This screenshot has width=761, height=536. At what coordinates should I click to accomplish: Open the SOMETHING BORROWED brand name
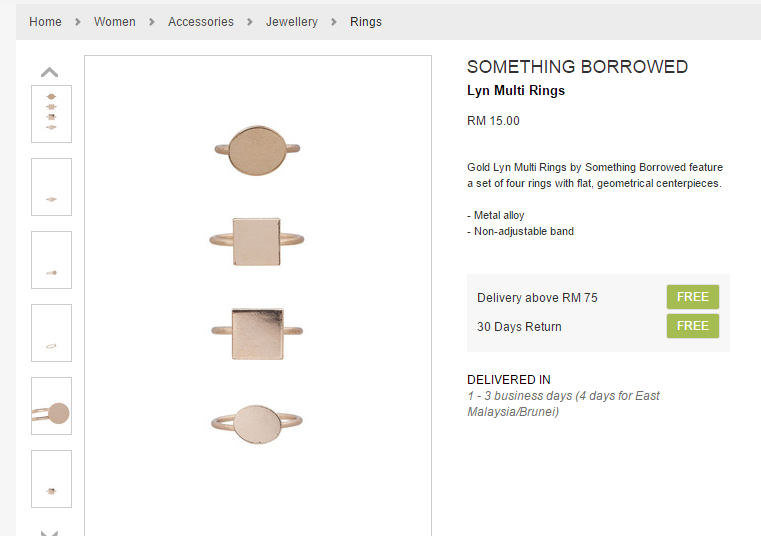tap(577, 67)
